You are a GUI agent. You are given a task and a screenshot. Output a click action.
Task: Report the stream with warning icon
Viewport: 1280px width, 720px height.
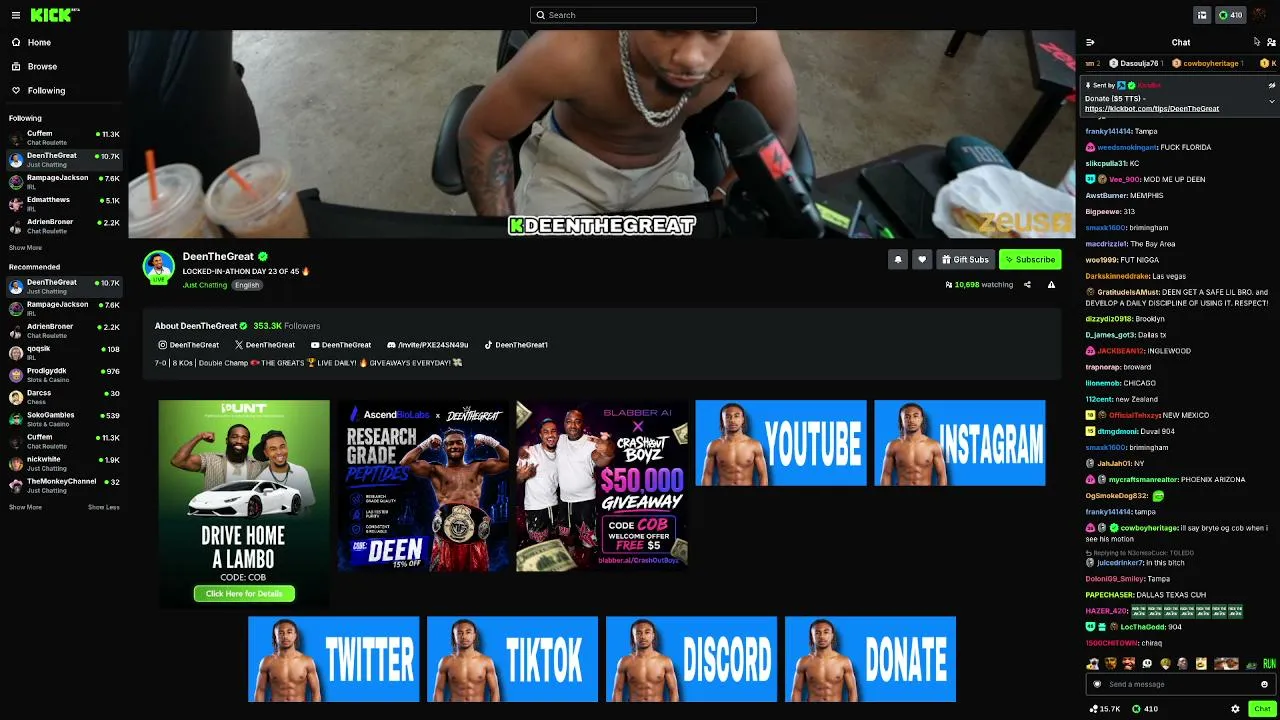click(1051, 285)
